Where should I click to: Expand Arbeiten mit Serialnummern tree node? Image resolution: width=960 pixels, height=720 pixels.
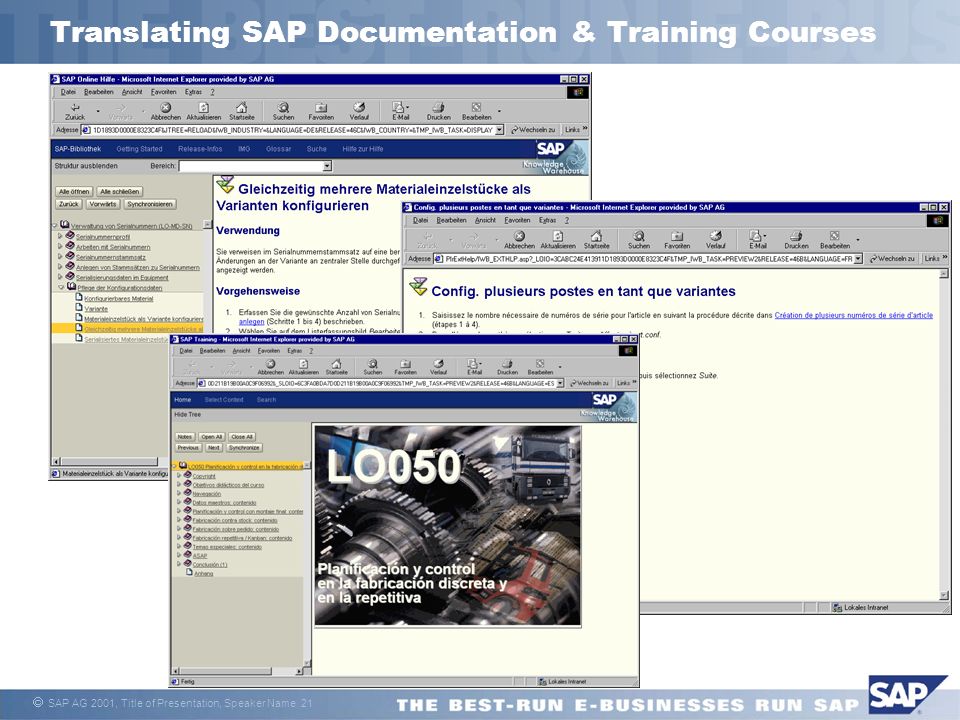[60, 246]
